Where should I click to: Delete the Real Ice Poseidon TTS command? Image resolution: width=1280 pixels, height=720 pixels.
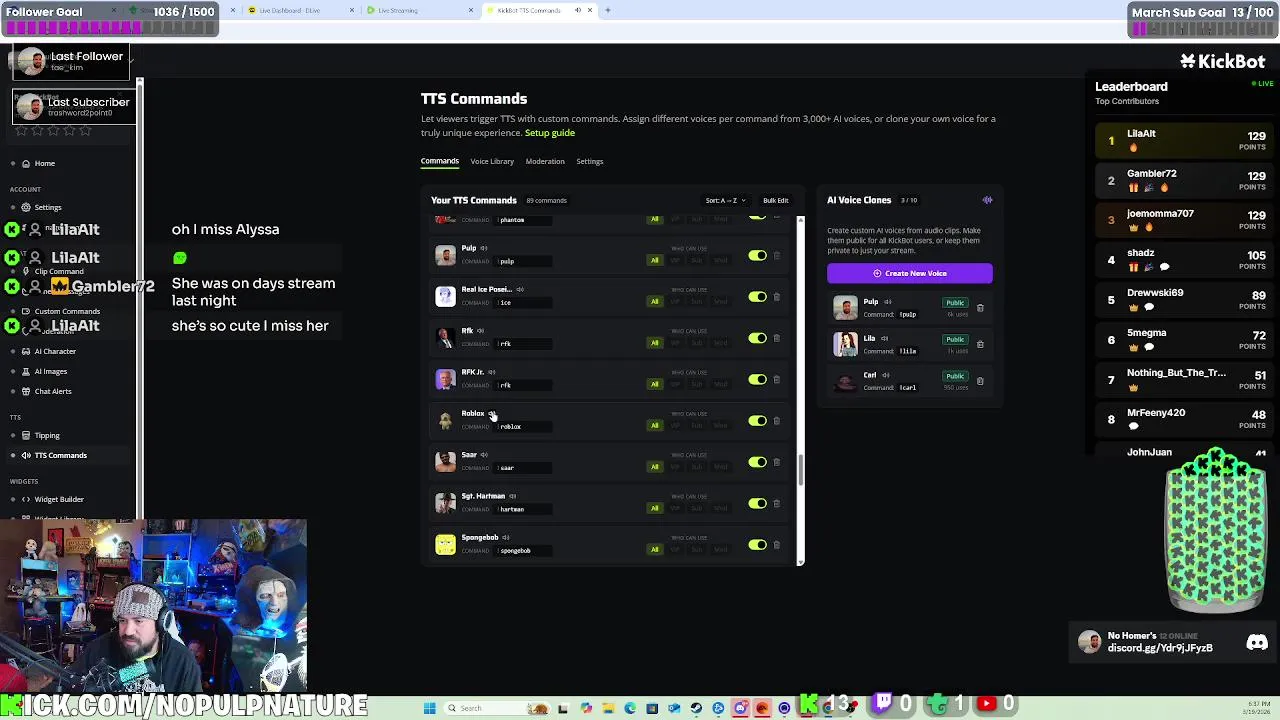tap(777, 297)
